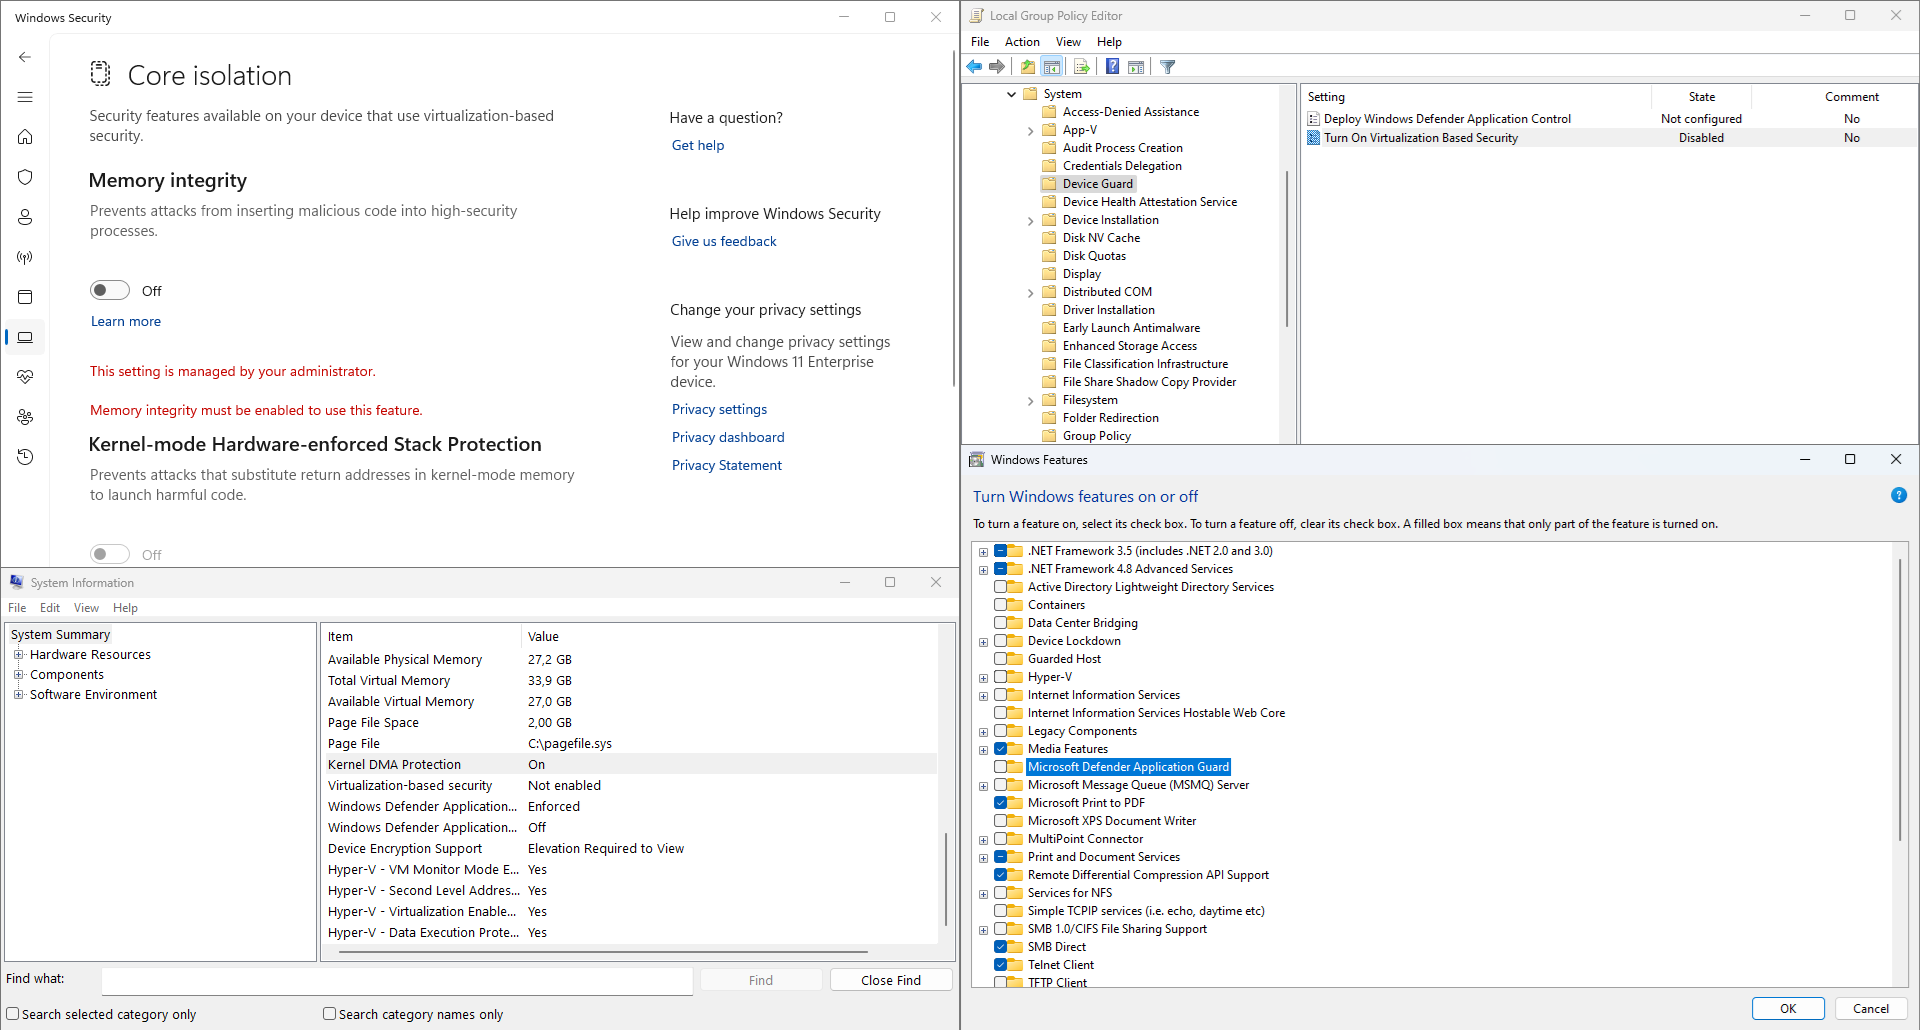The height and width of the screenshot is (1030, 1920).
Task: Click the Forward arrow in Group Policy toolbar
Action: (997, 67)
